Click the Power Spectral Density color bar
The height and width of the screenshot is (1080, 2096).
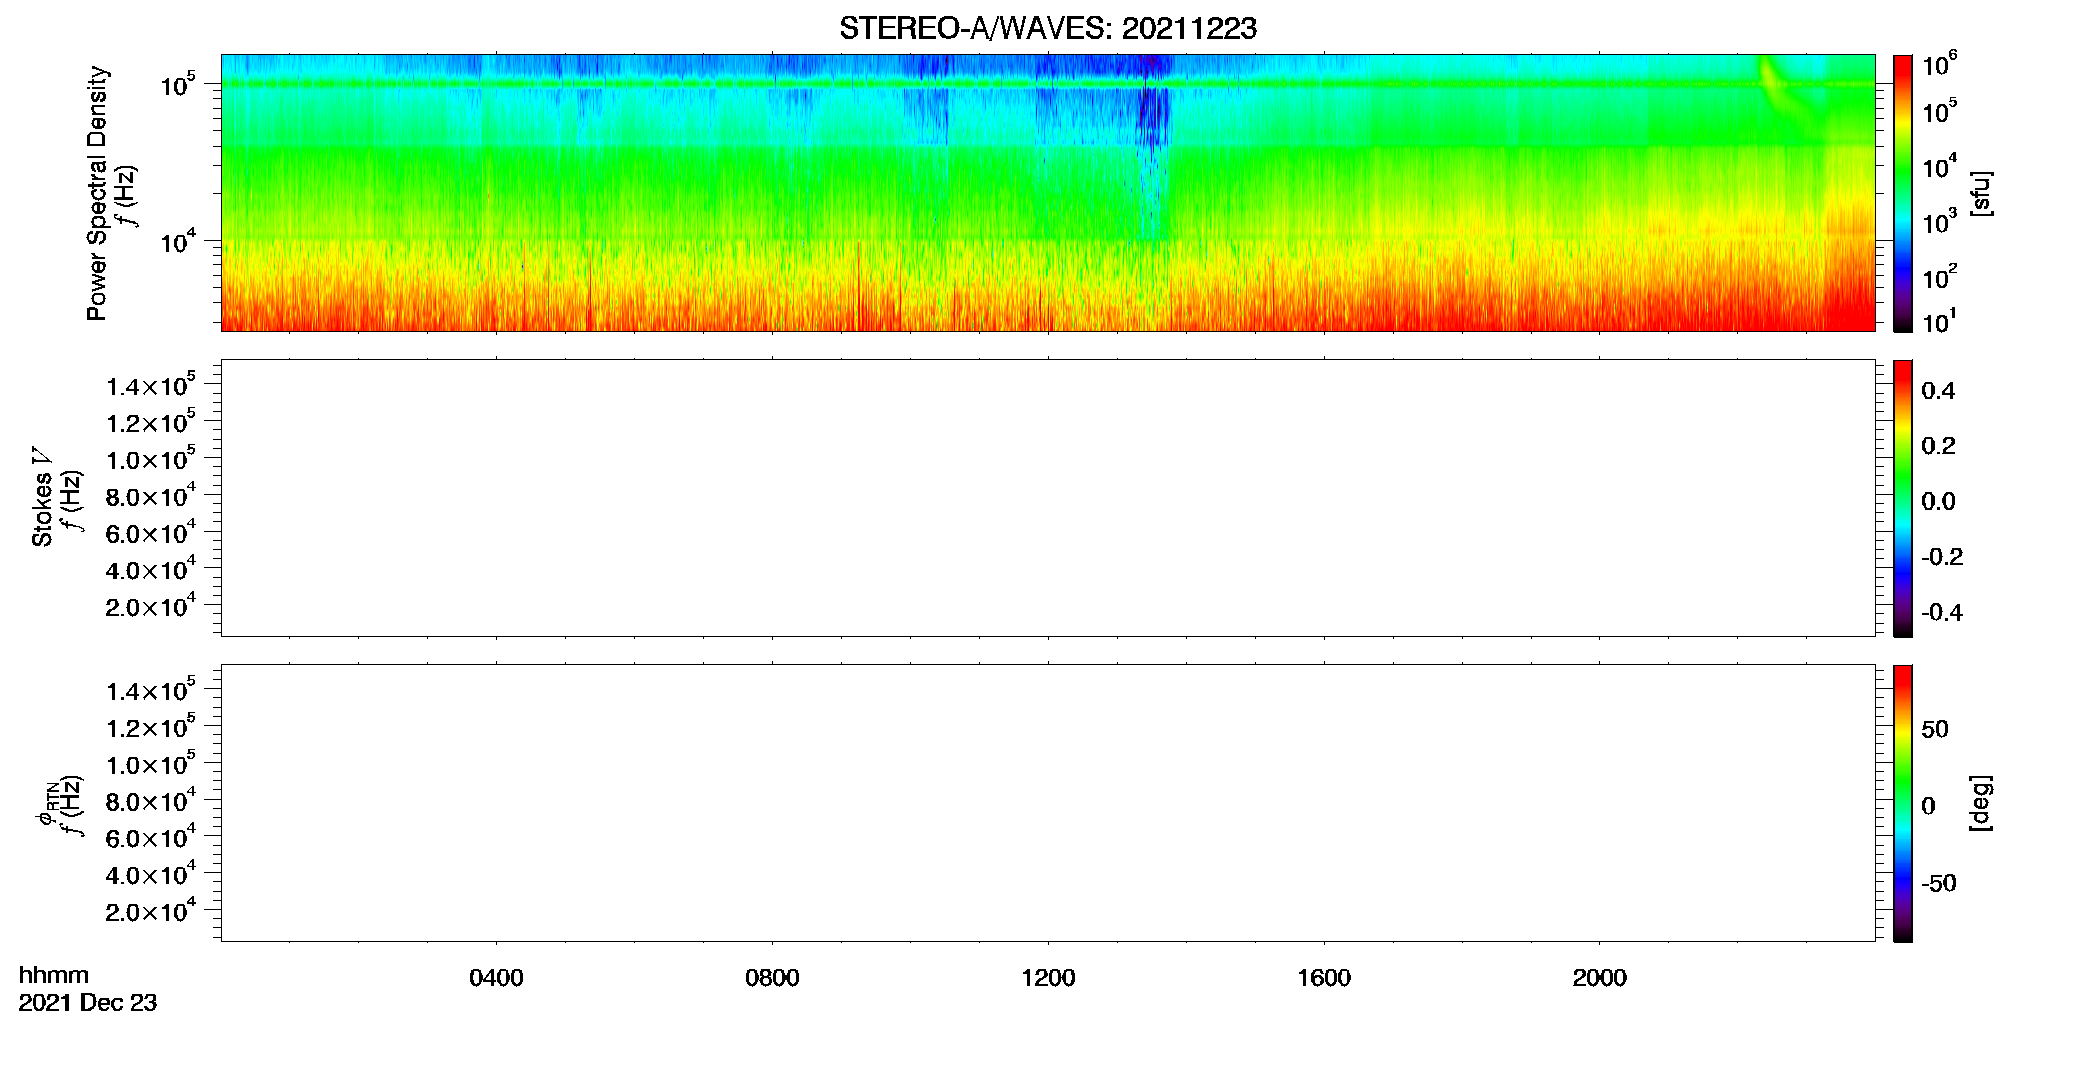(x=1903, y=193)
